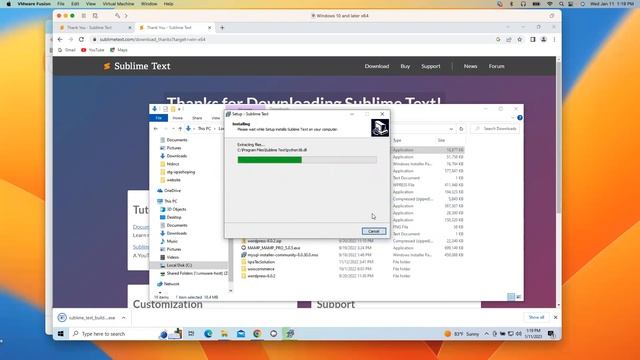Open the Buy link on Sublime Text site
Image resolution: width=640 pixels, height=360 pixels.
click(x=405, y=66)
